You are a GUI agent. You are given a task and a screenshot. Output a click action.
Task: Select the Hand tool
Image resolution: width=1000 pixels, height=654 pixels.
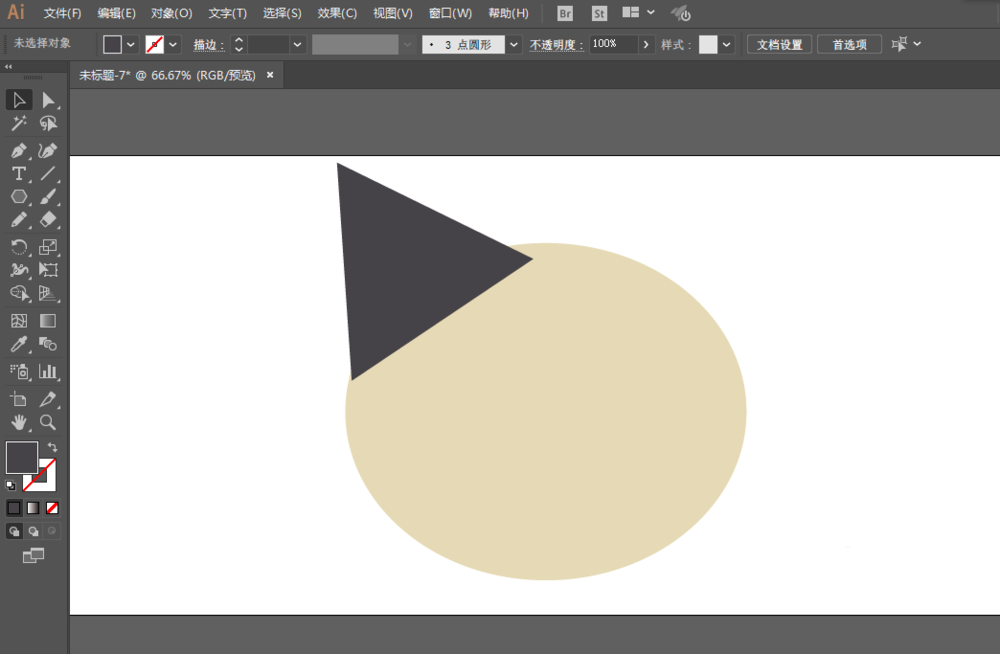pos(18,422)
